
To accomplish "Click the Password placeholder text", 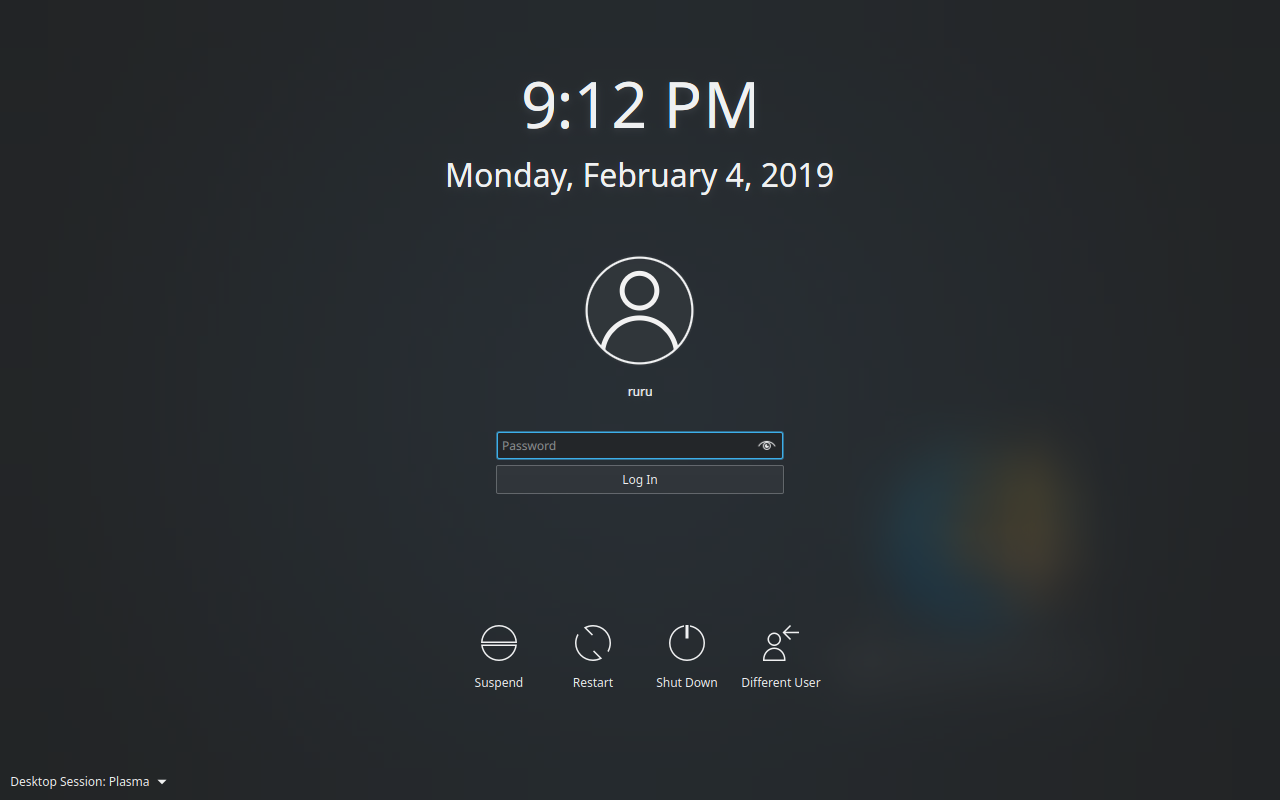I will point(529,446).
